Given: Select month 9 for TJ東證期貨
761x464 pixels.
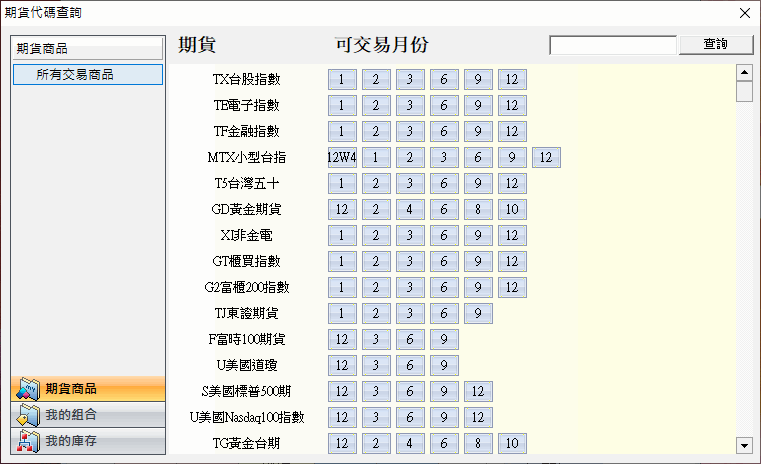Looking at the screenshot, I should (x=478, y=313).
